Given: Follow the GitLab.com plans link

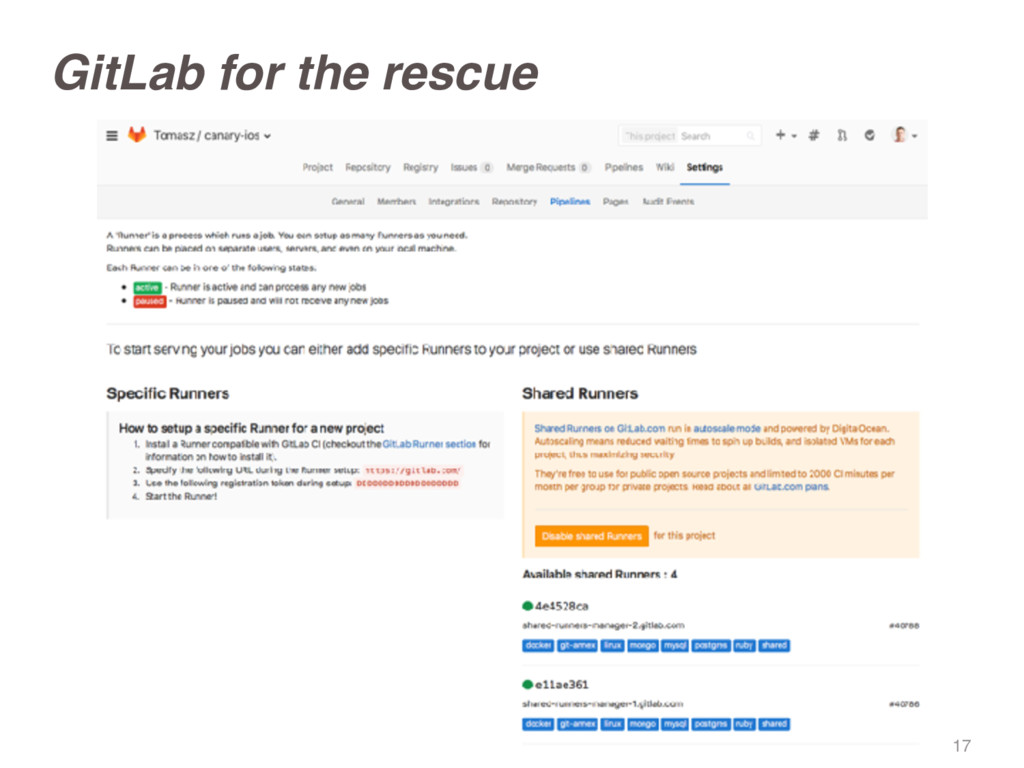Looking at the screenshot, I should click(792, 487).
